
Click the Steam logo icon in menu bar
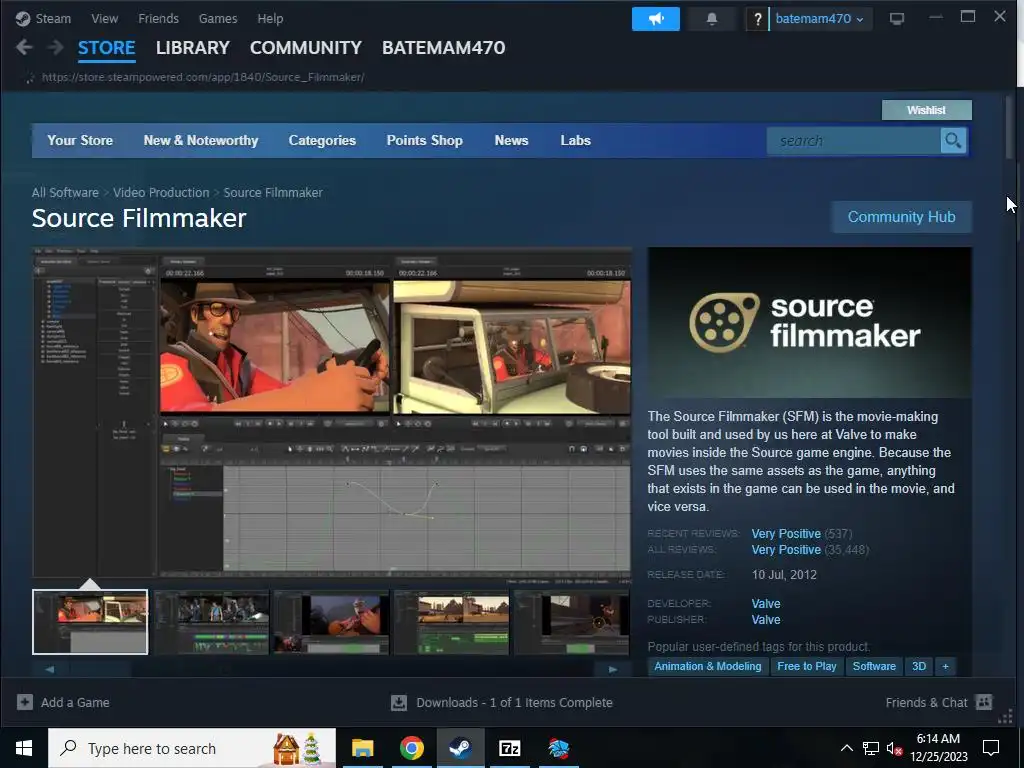[x=23, y=18]
